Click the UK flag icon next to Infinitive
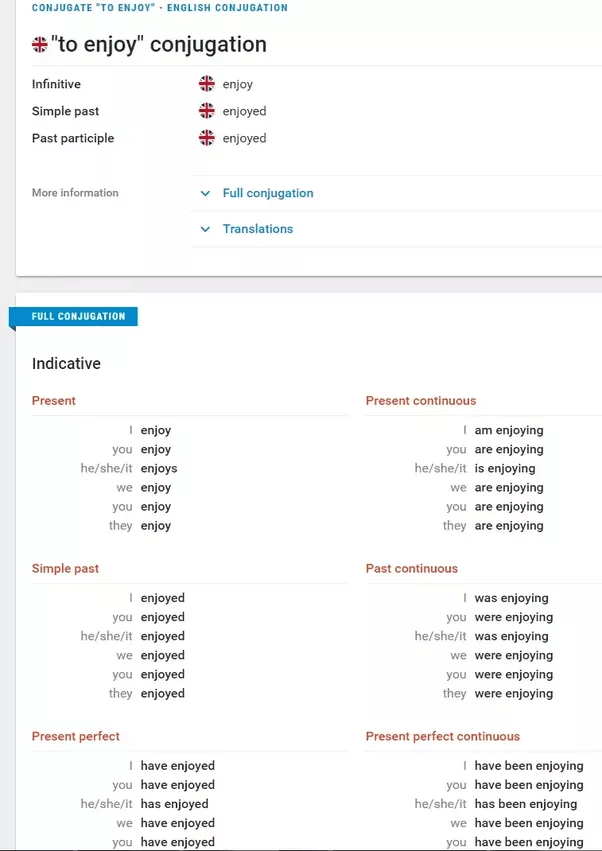Image resolution: width=602 pixels, height=851 pixels. 206,84
